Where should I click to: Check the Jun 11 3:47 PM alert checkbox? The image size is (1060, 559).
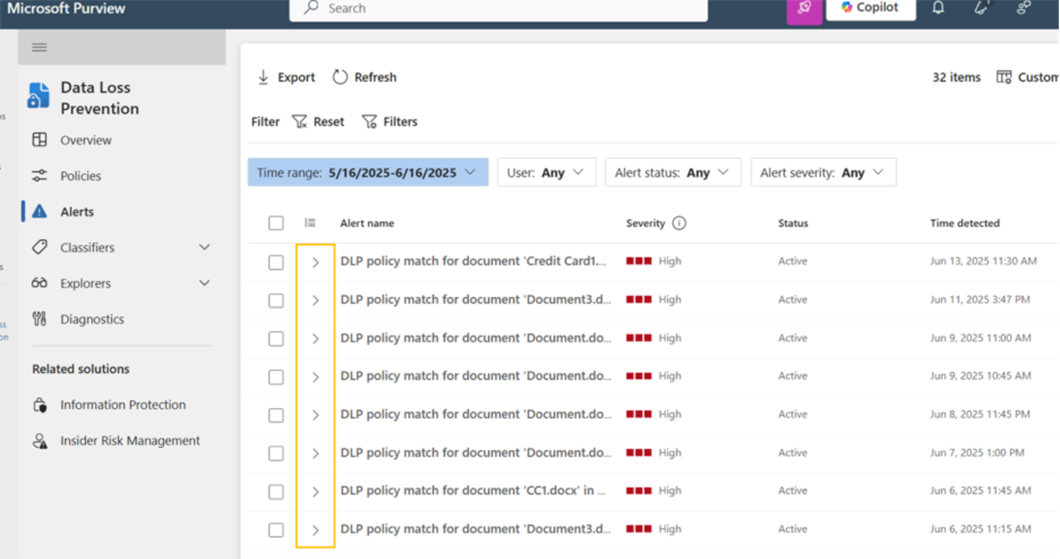(276, 300)
